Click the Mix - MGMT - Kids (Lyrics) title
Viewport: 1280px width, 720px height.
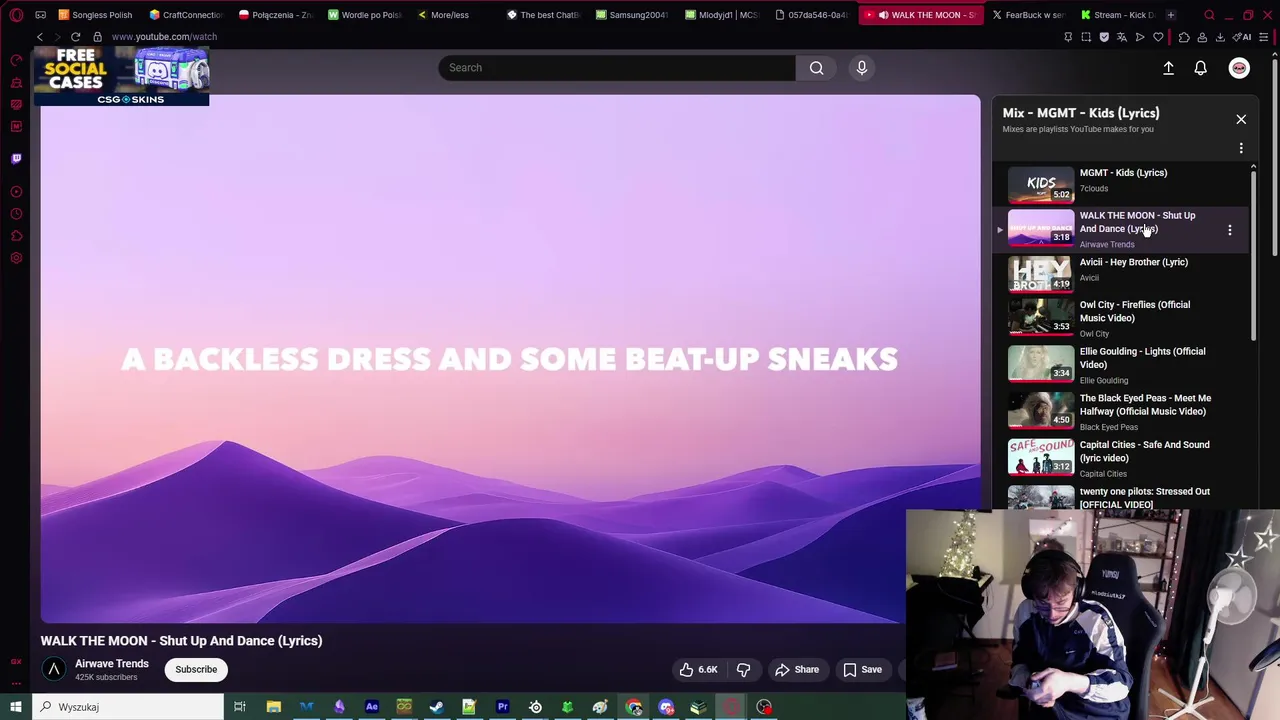coord(1081,113)
